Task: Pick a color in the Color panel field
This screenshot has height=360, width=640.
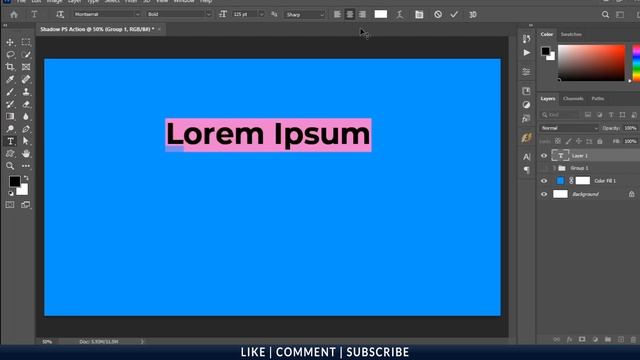Action: point(591,63)
